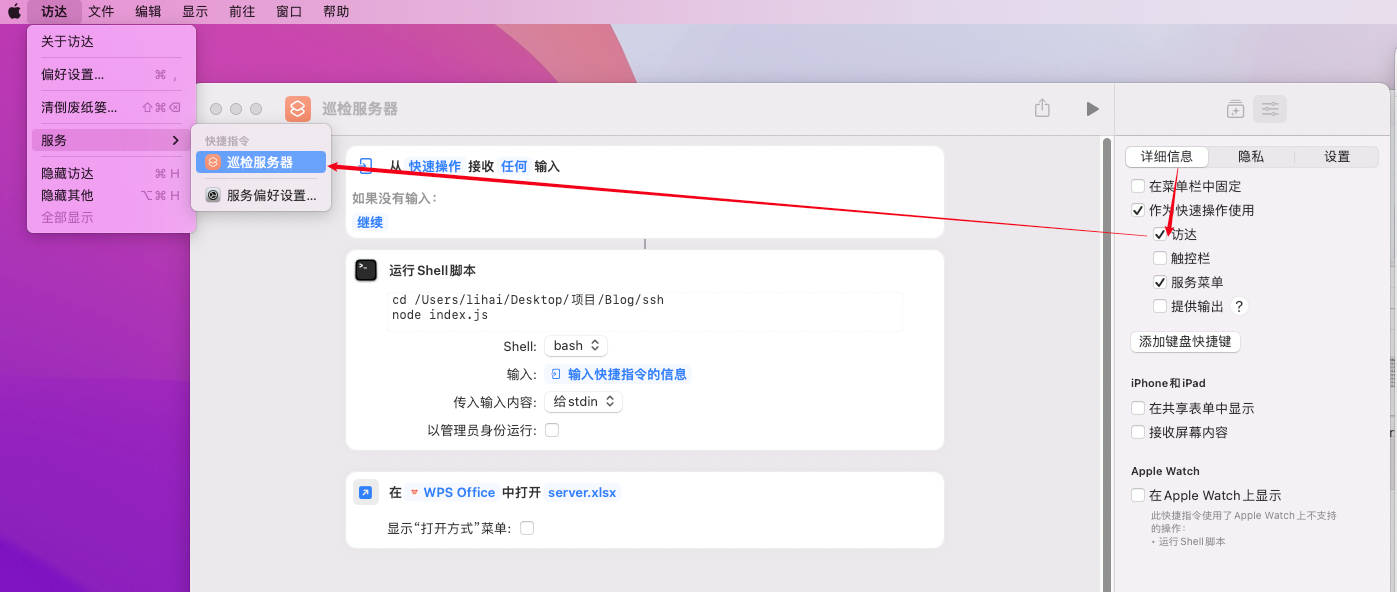The height and width of the screenshot is (592, 1397).
Task: Choose a different file via server.xlsx token
Action: click(x=582, y=492)
